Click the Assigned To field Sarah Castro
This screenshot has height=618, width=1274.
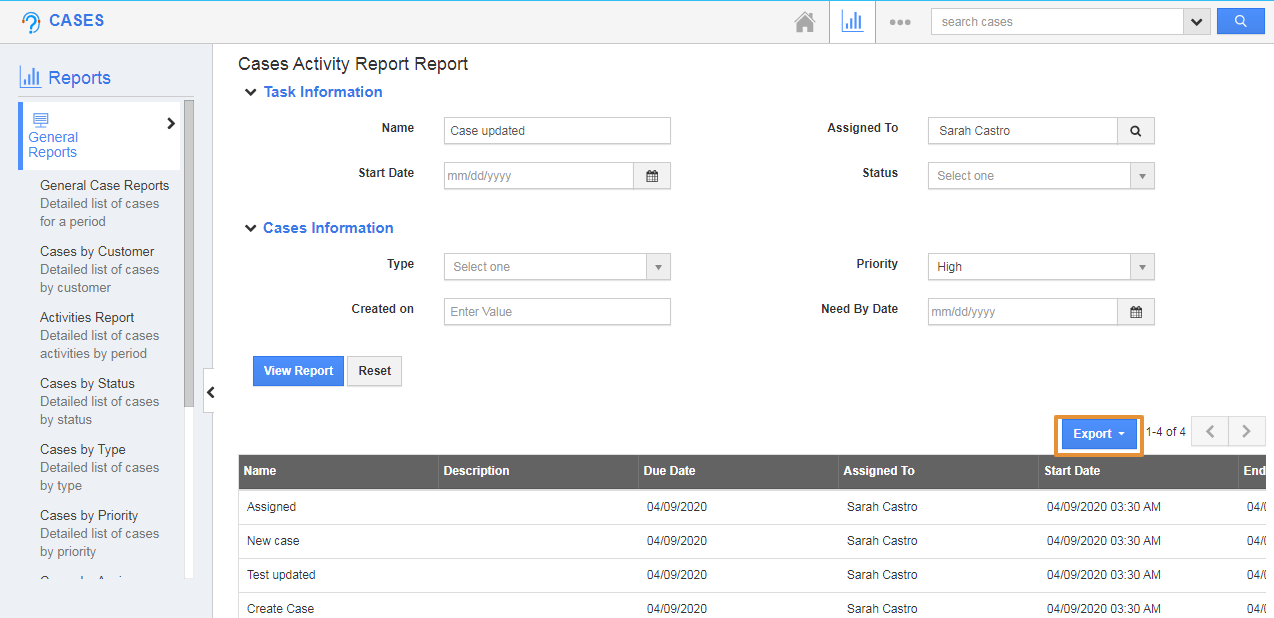1022,130
